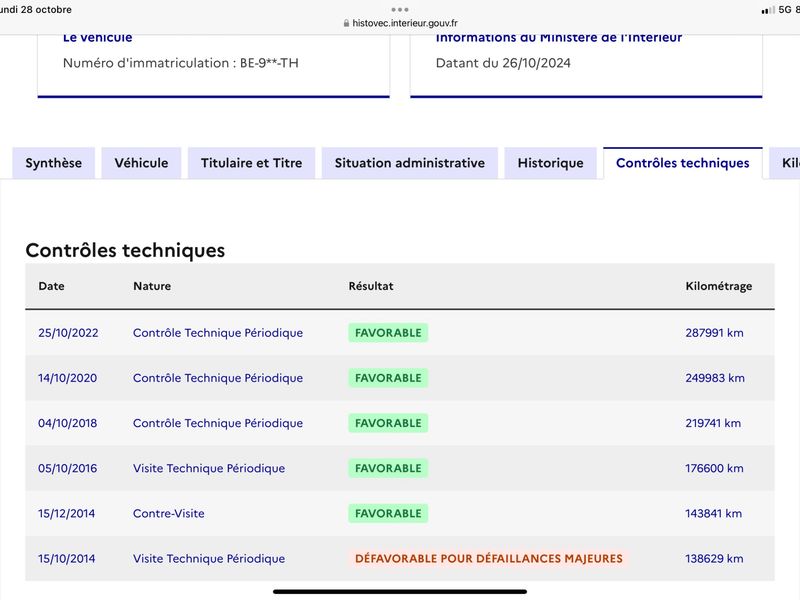800x600 pixels.
Task: Select the Contrôles techniques tab
Action: tap(683, 163)
